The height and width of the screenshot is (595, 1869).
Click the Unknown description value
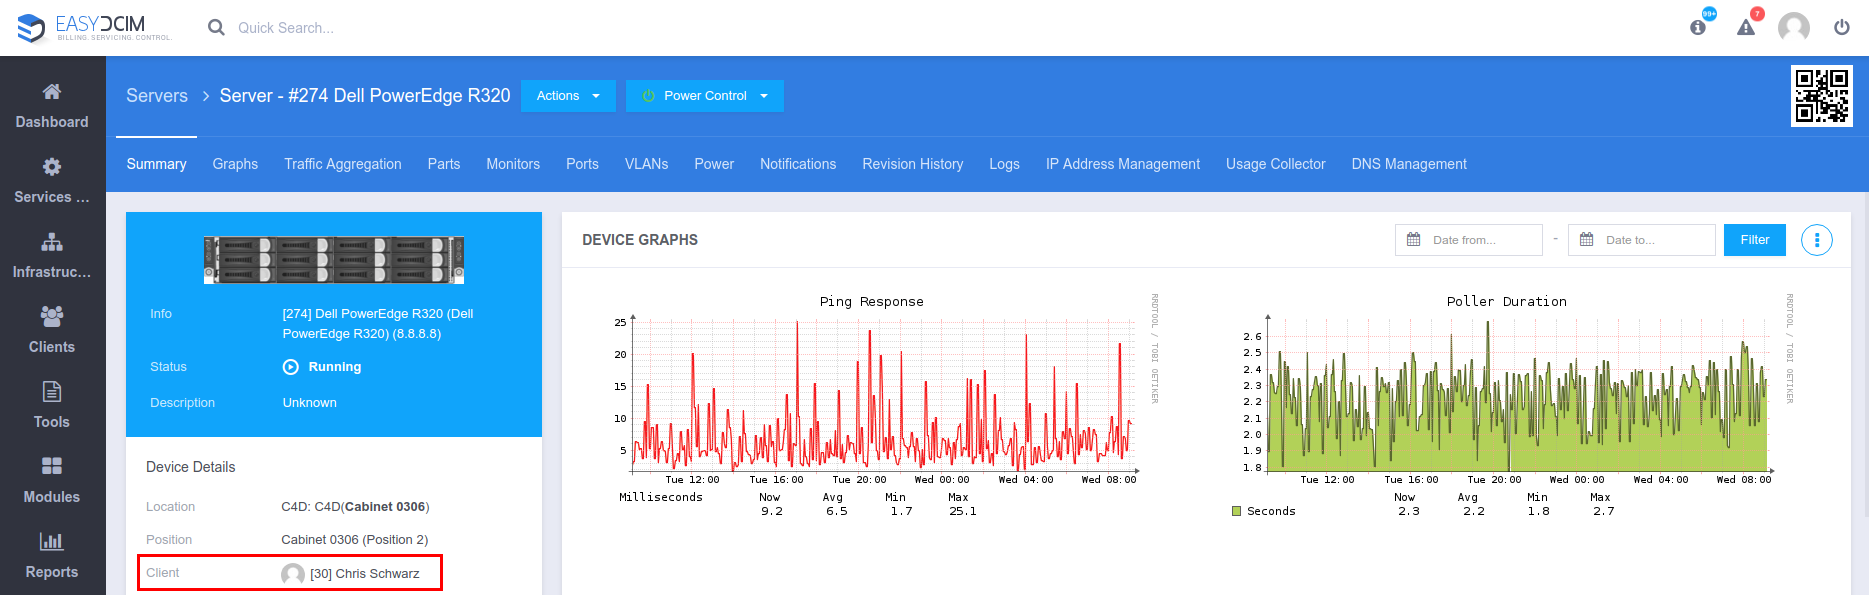click(x=310, y=403)
